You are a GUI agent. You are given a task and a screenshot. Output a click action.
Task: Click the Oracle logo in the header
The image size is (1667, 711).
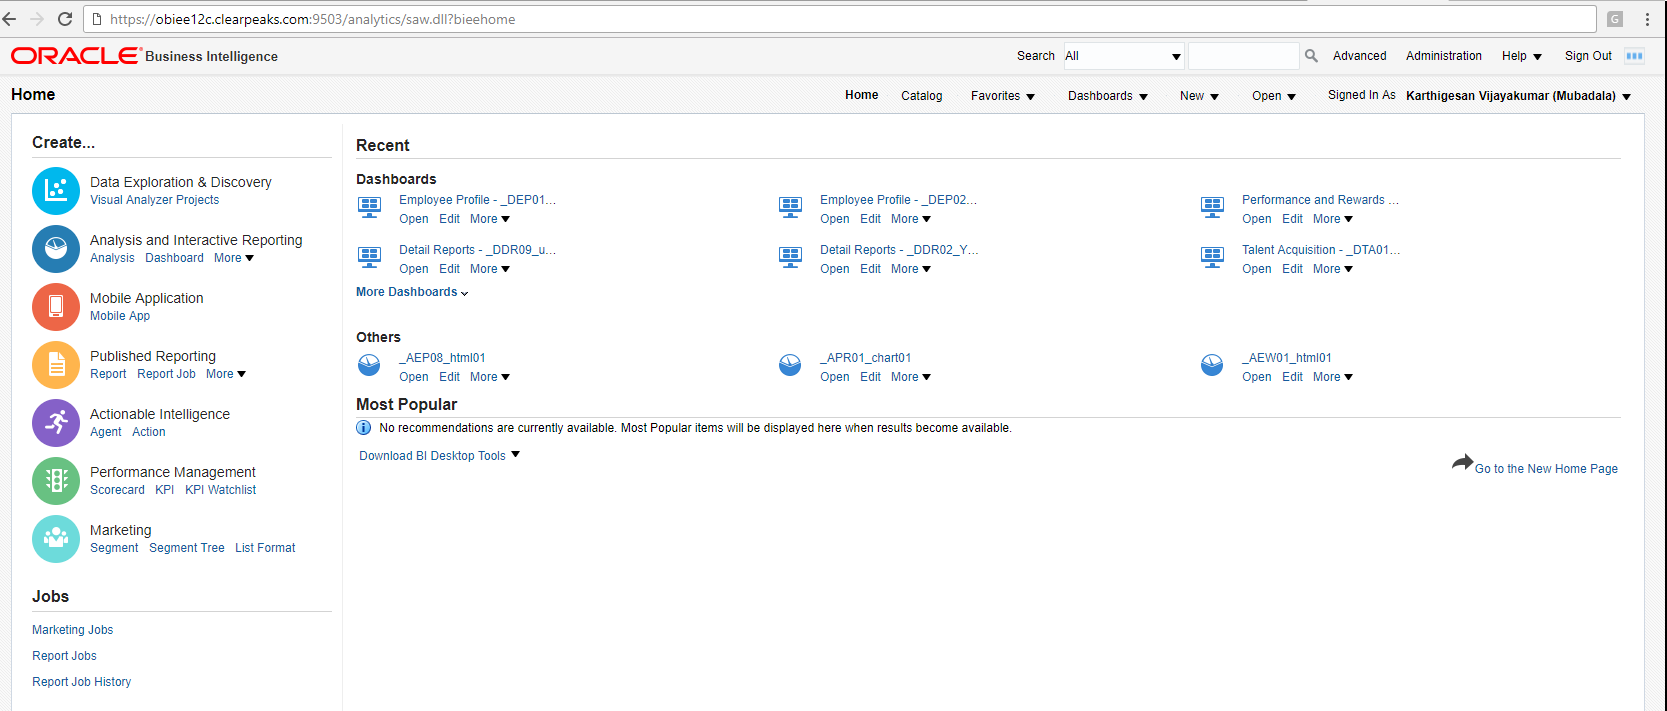[76, 56]
